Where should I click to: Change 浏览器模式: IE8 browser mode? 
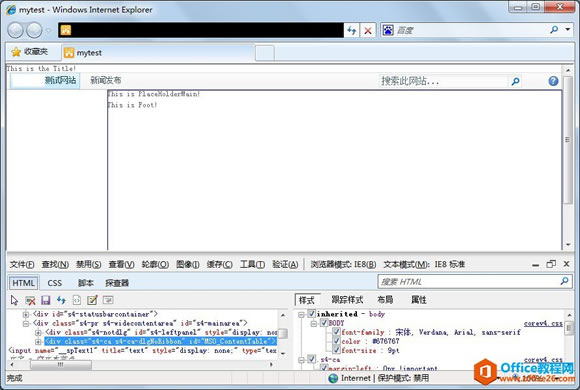343,264
